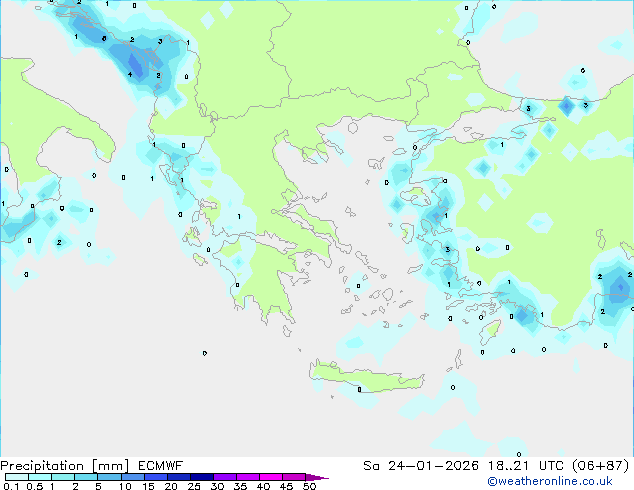The image size is (634, 490).
Task: Choose the 10–15 mm blue legend swatch
Action: [132, 477]
